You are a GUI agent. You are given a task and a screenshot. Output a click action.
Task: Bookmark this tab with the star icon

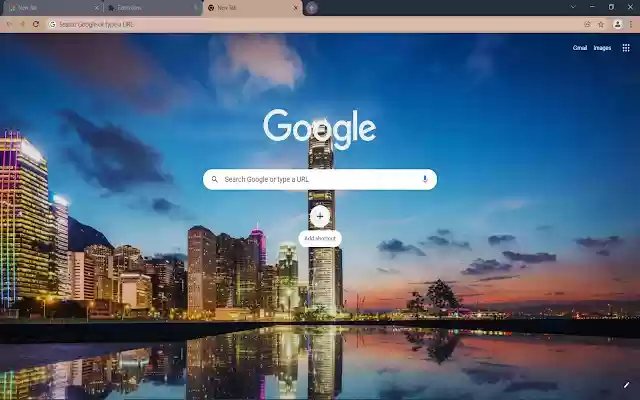601,24
